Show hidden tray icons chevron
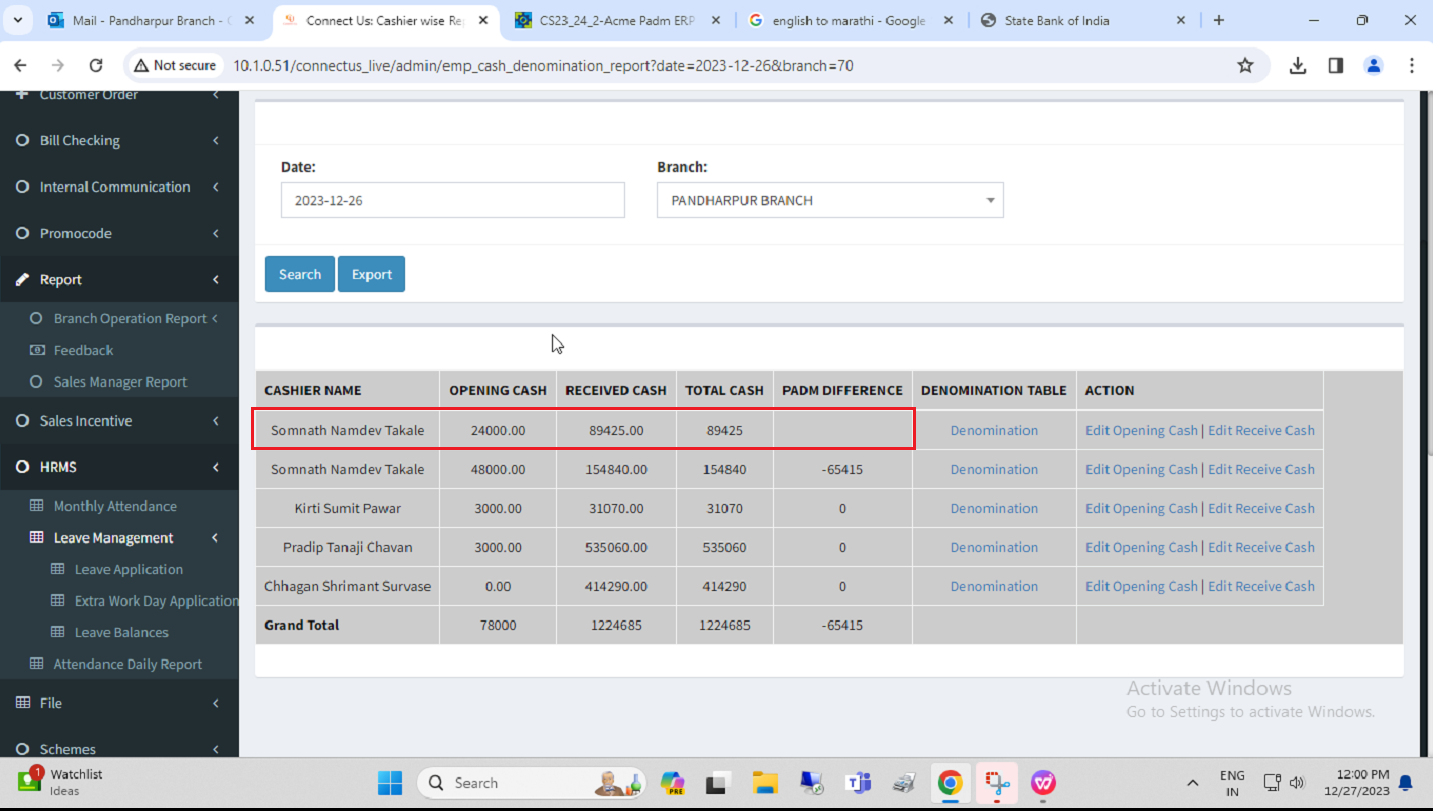The height and width of the screenshot is (811, 1433). (x=1192, y=782)
